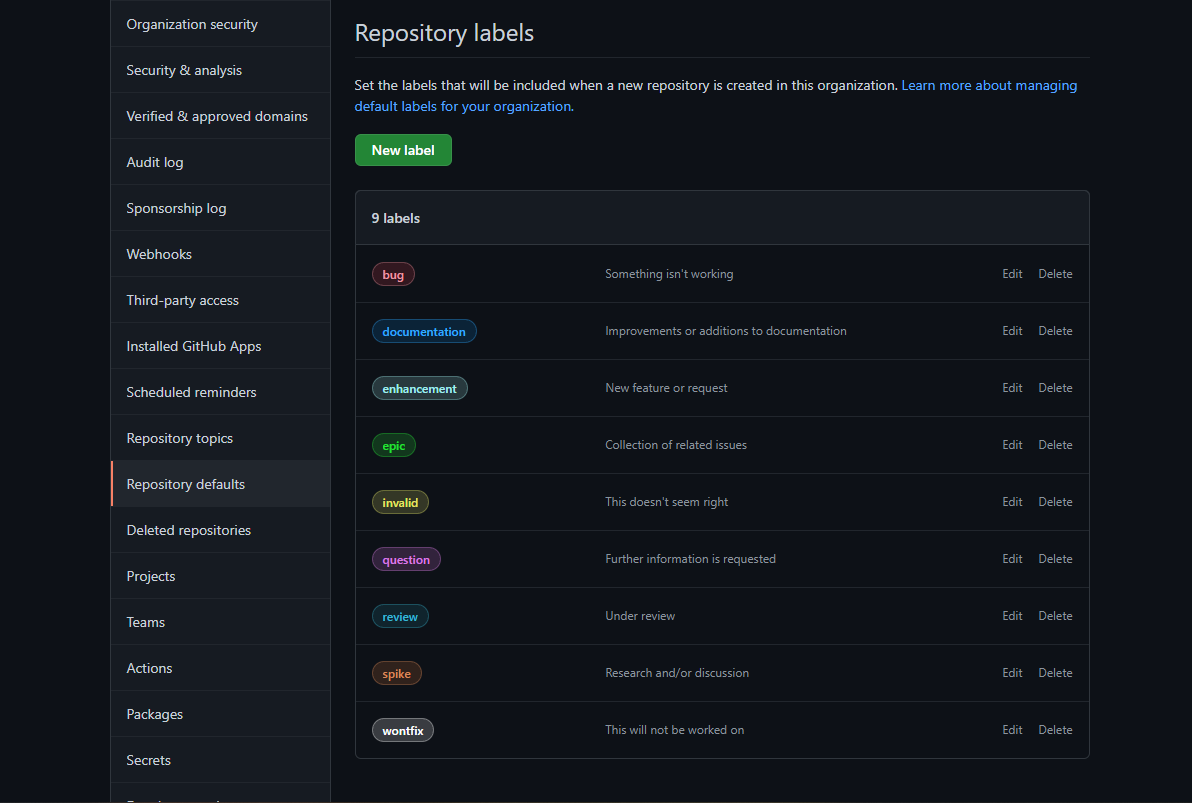Edit the documentation label
The image size is (1192, 803).
pyautogui.click(x=1012, y=331)
